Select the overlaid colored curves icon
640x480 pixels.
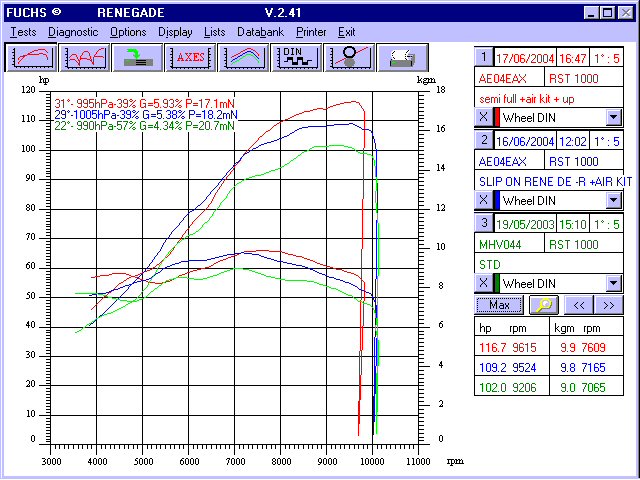244,58
